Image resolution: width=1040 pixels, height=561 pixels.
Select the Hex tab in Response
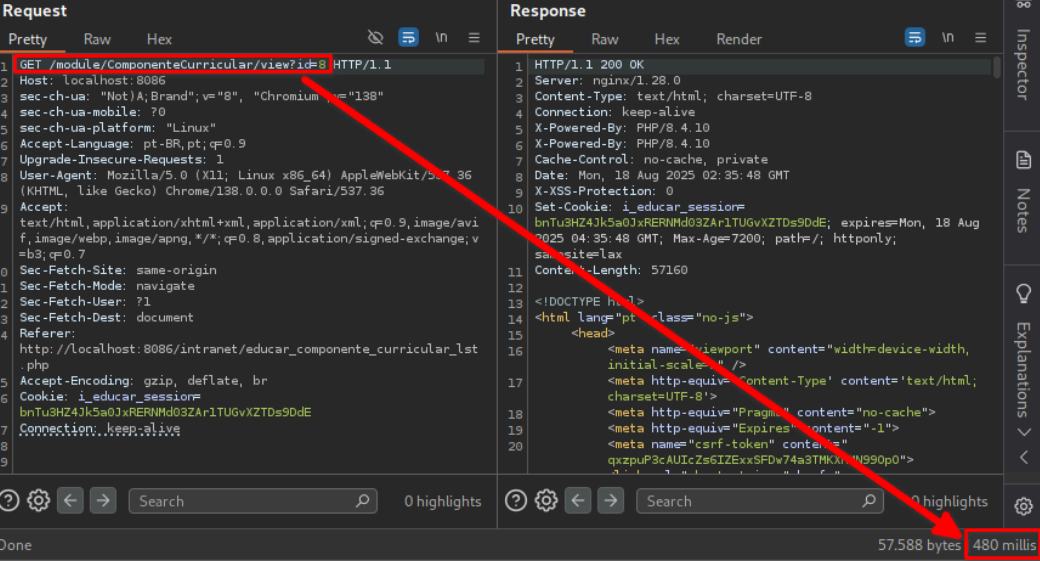point(667,39)
